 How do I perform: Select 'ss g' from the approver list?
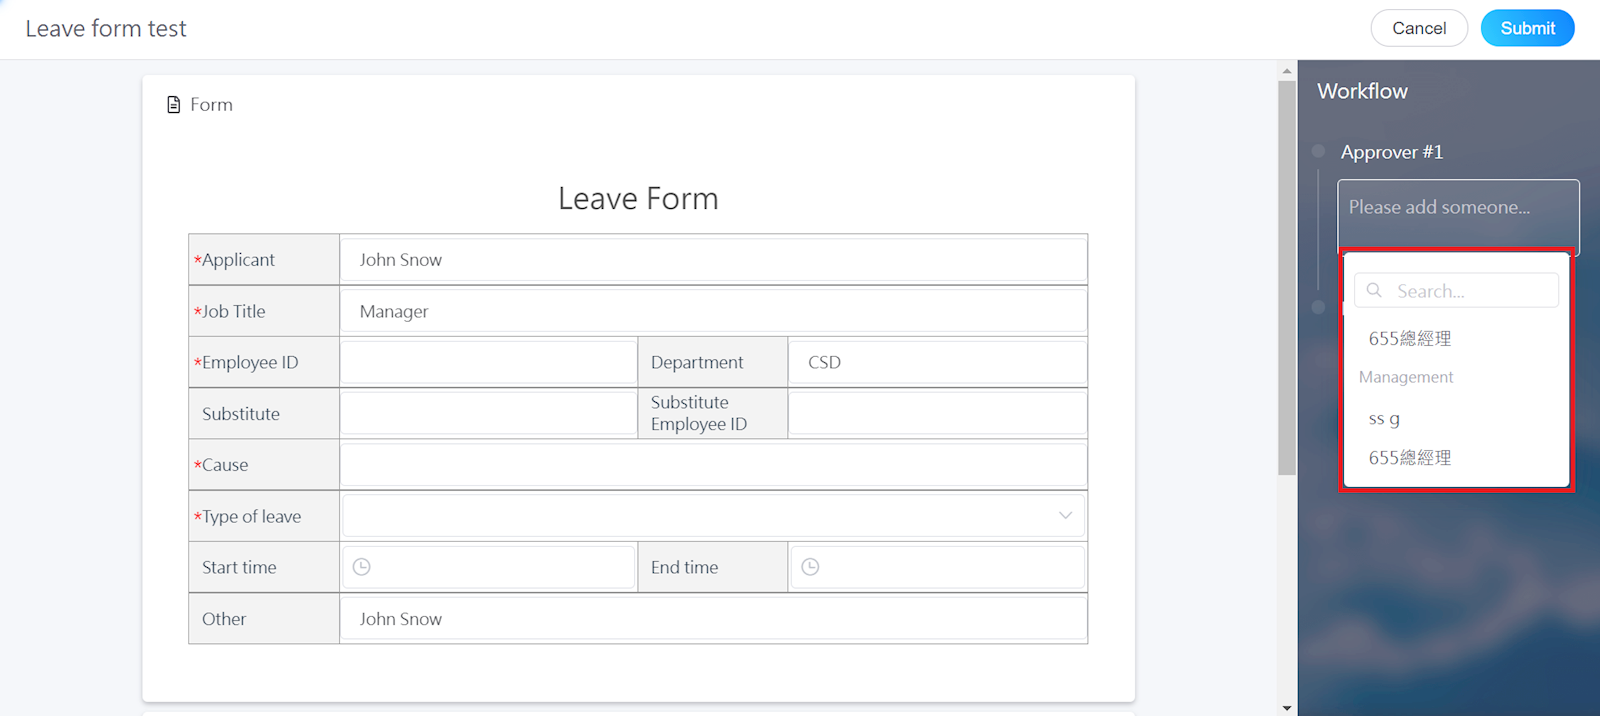click(1385, 419)
